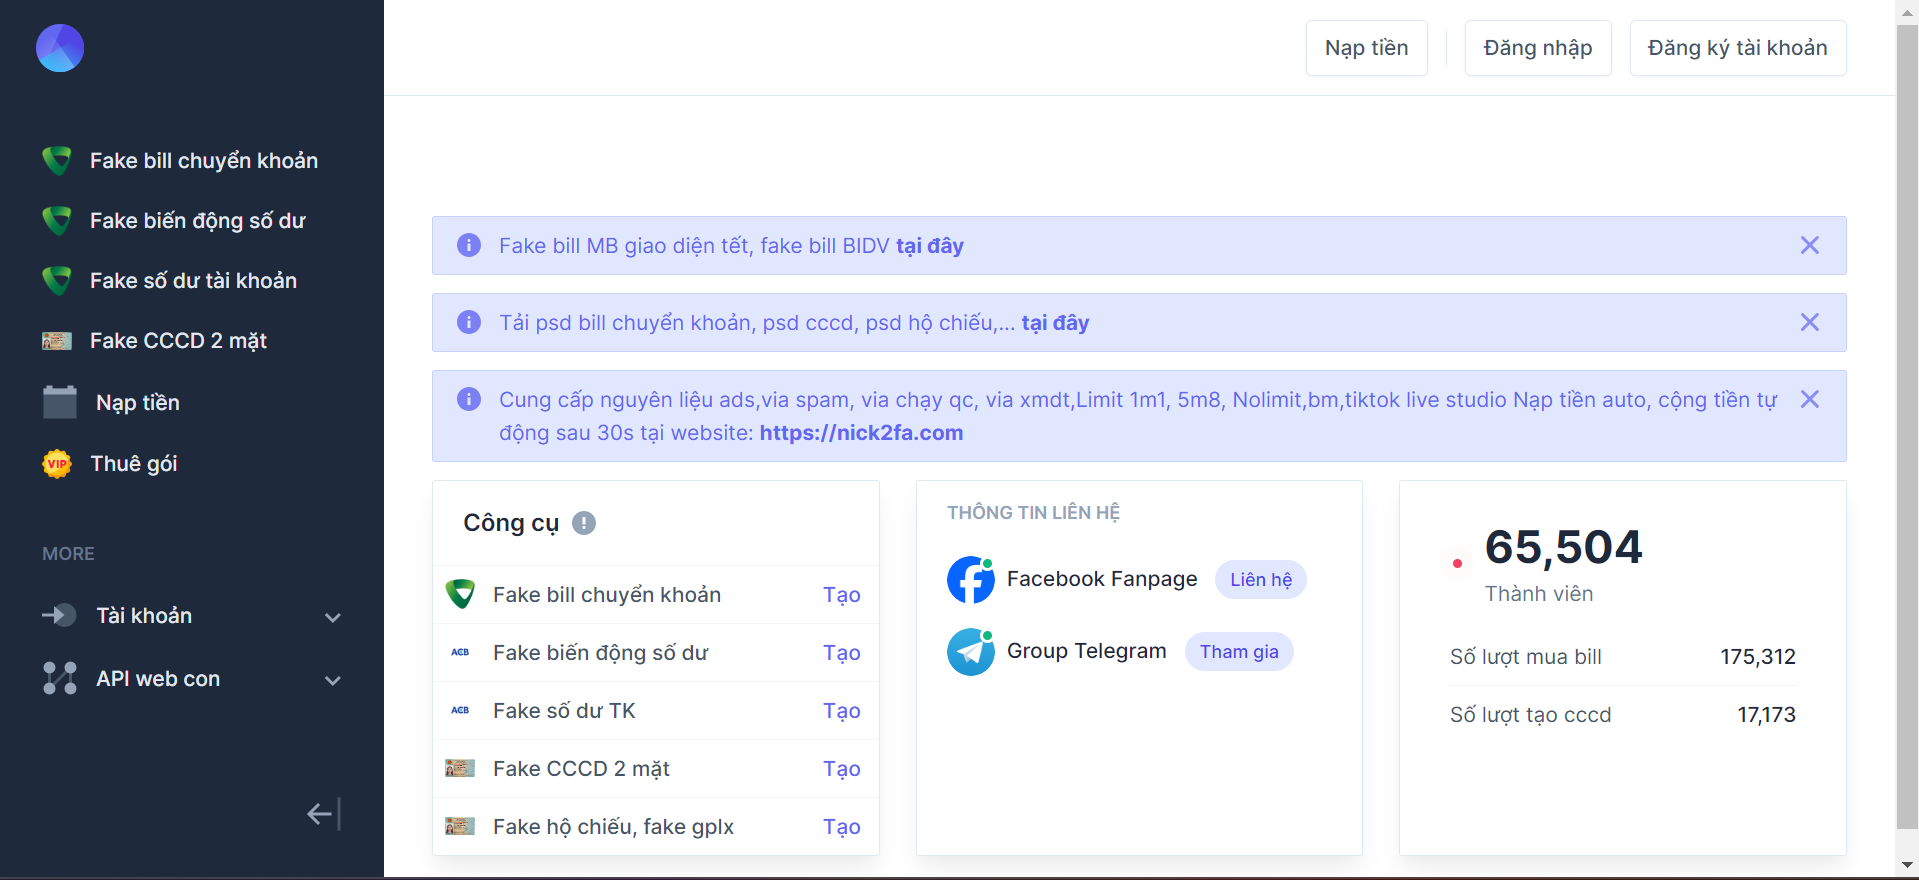The height and width of the screenshot is (880, 1919).
Task: Follow 'tại đây' link in the Tải psd alert
Action: tap(1055, 323)
